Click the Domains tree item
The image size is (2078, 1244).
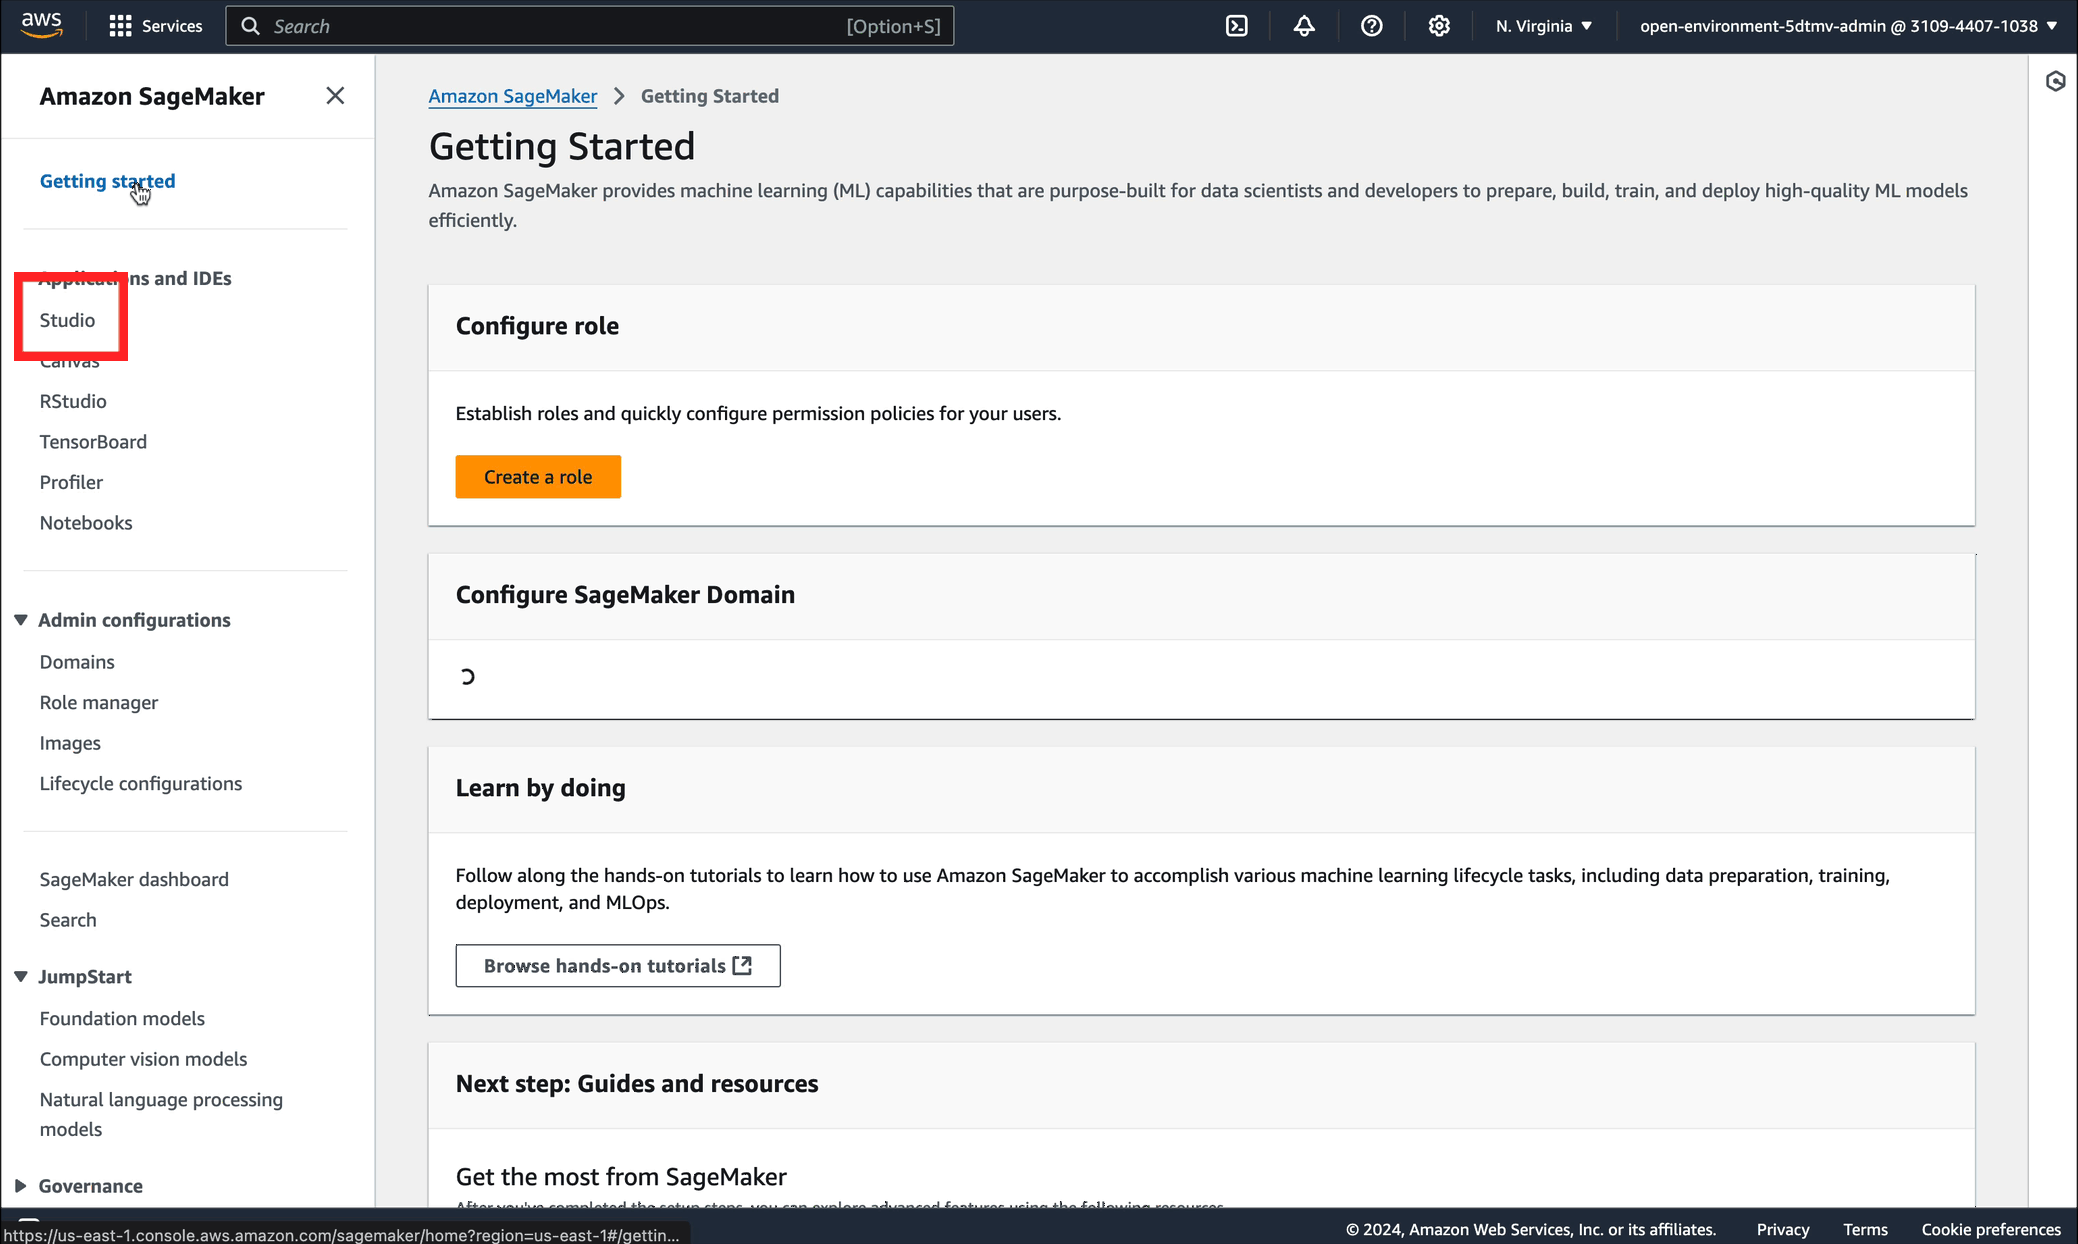tap(77, 661)
